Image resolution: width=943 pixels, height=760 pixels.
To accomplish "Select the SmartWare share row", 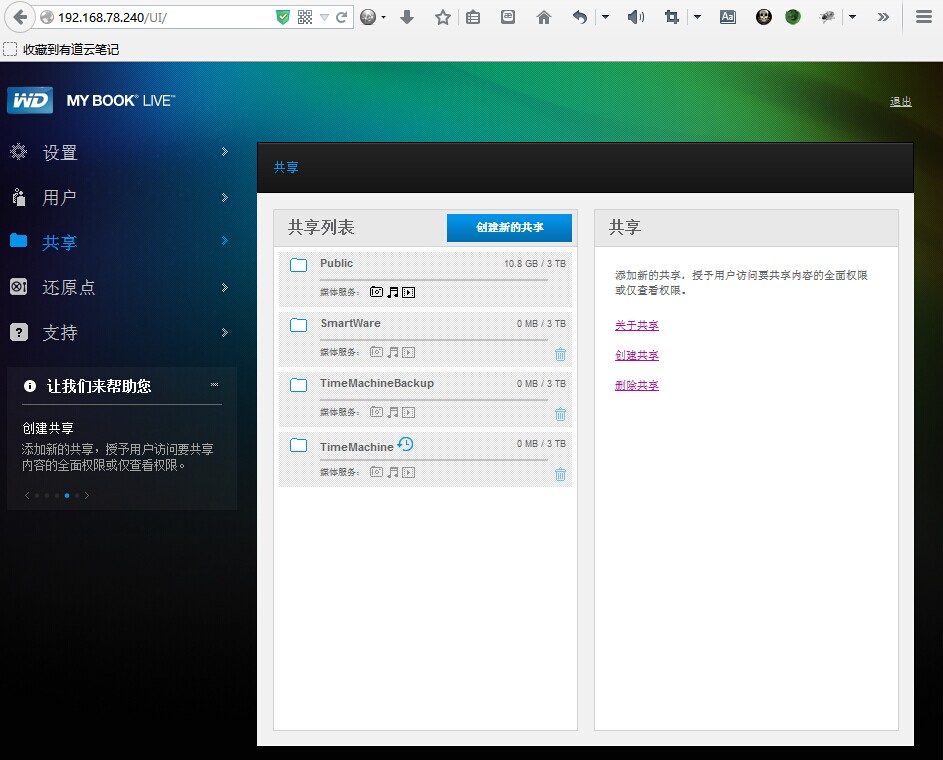I will coord(425,339).
